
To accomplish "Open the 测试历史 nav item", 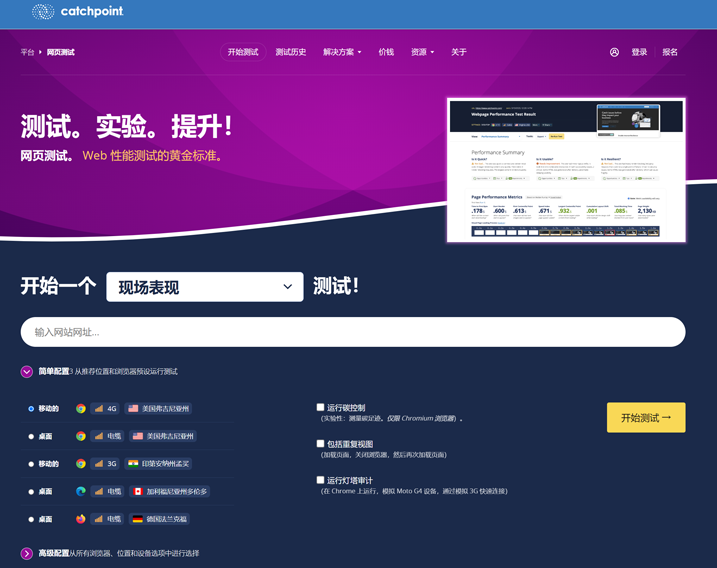I will tap(291, 52).
